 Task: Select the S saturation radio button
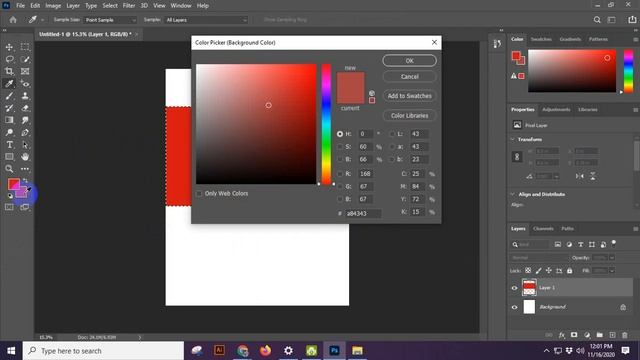tap(340, 147)
